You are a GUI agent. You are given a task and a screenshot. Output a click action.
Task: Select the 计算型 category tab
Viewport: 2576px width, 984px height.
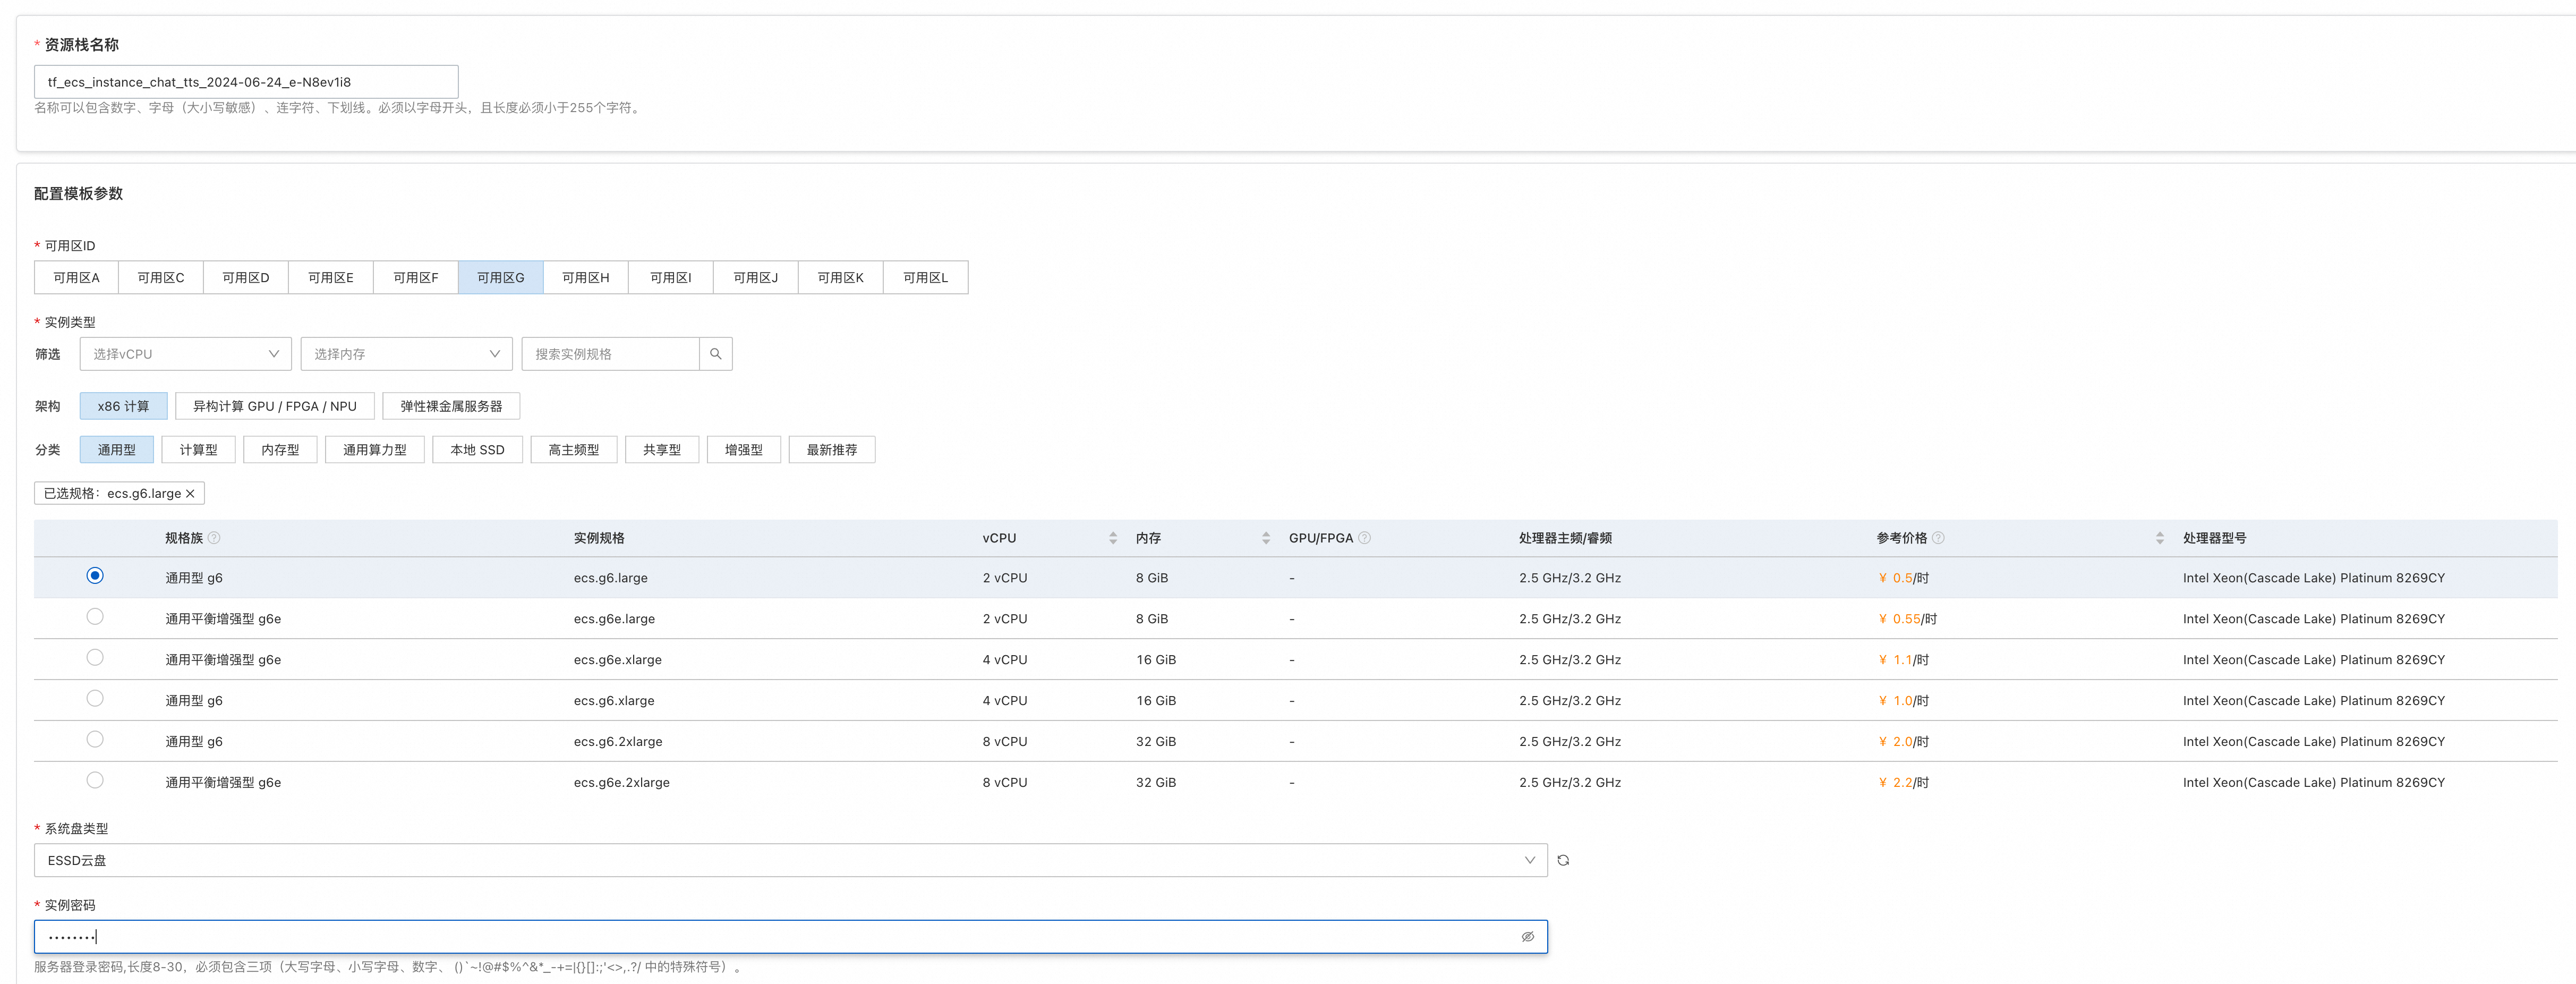(198, 450)
